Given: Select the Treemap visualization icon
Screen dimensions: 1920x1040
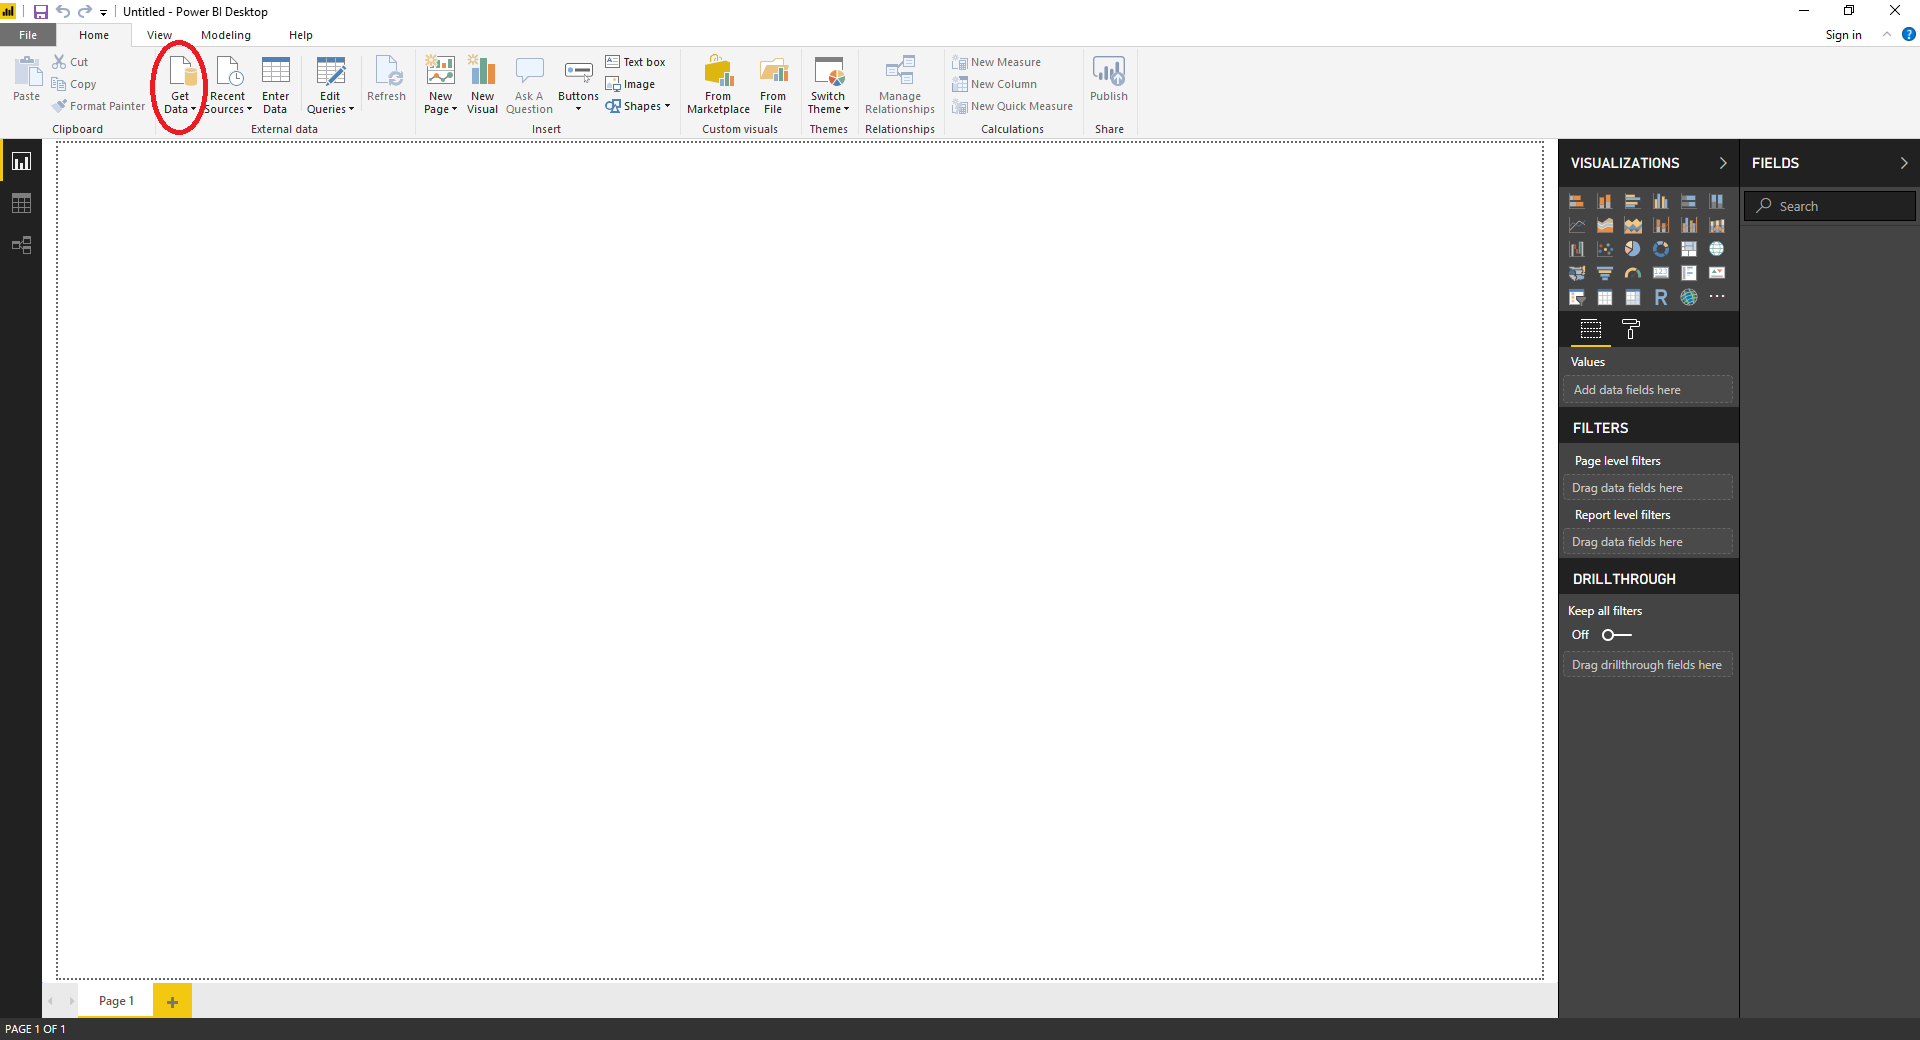Looking at the screenshot, I should click(1689, 249).
